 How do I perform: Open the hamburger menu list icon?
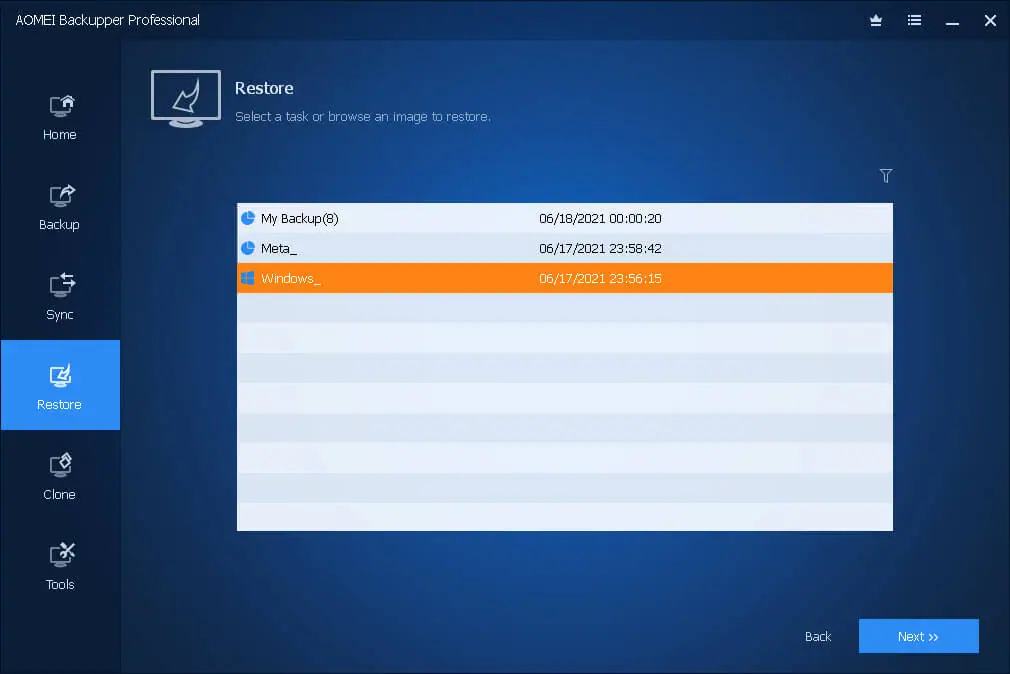[914, 21]
